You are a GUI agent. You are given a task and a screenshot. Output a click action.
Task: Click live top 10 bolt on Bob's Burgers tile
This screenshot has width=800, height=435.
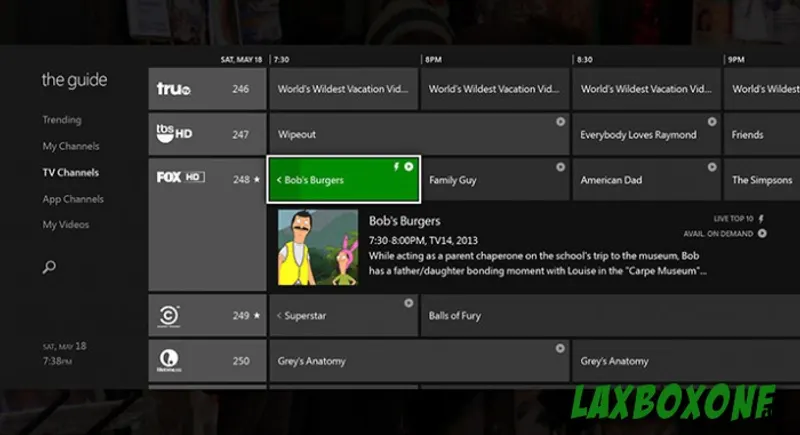coord(396,167)
